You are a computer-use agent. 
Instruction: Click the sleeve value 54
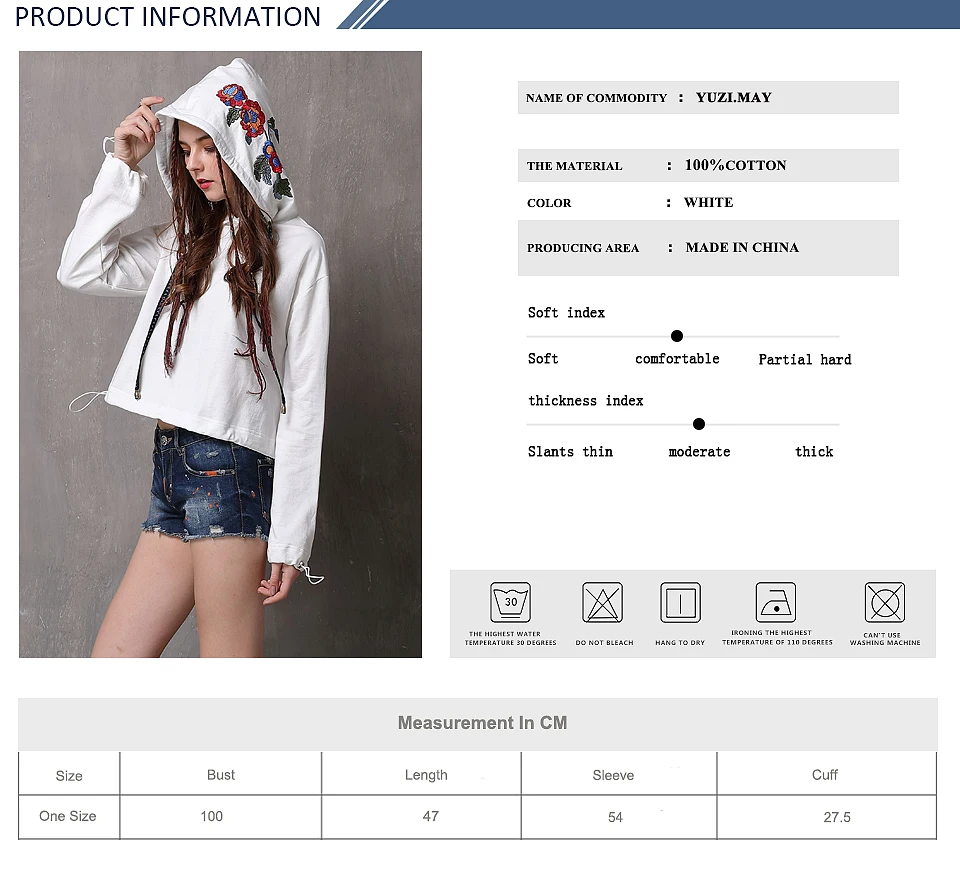(x=615, y=817)
